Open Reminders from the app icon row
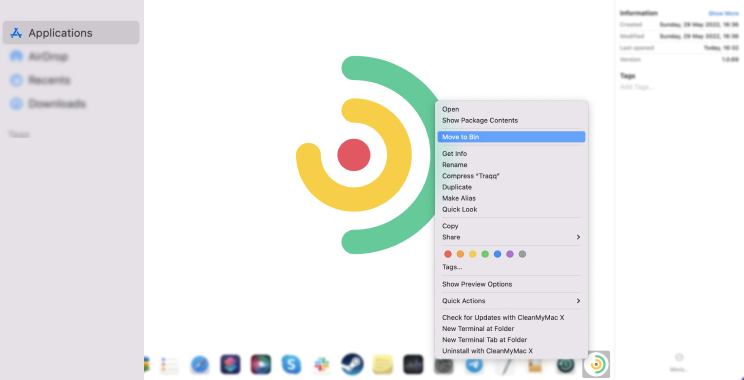This screenshot has height=380, width=744. [169, 365]
